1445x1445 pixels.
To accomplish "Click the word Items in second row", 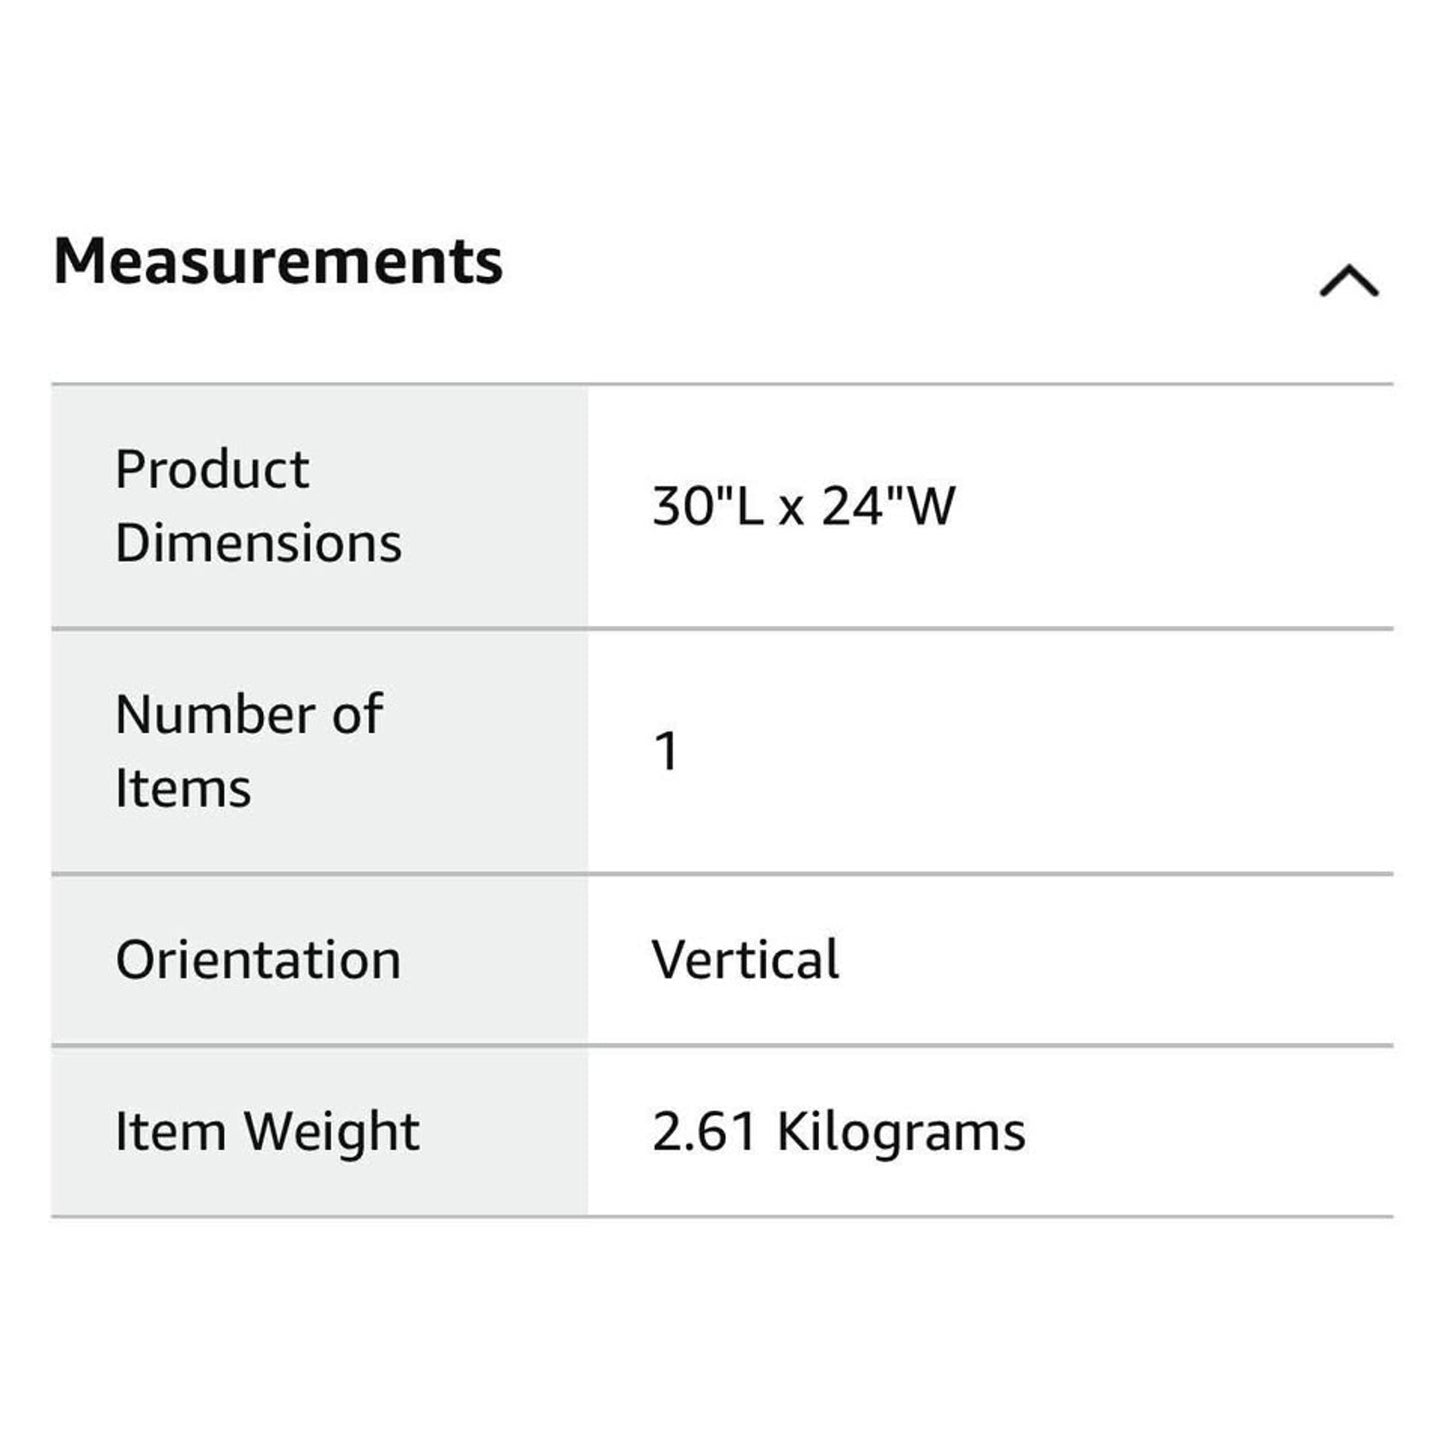I will click(x=183, y=788).
